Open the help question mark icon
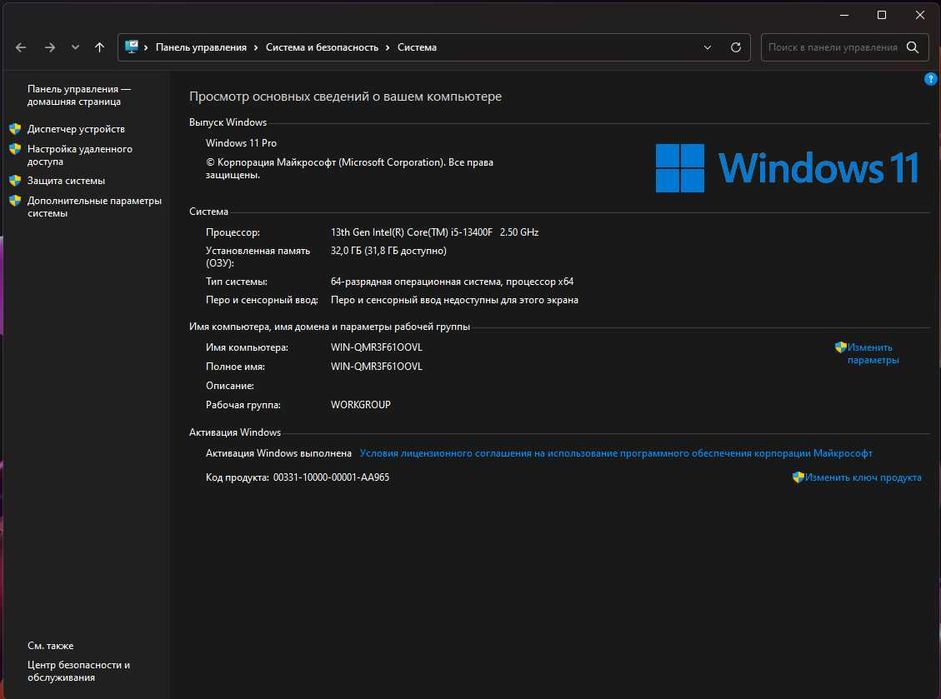 pyautogui.click(x=930, y=79)
